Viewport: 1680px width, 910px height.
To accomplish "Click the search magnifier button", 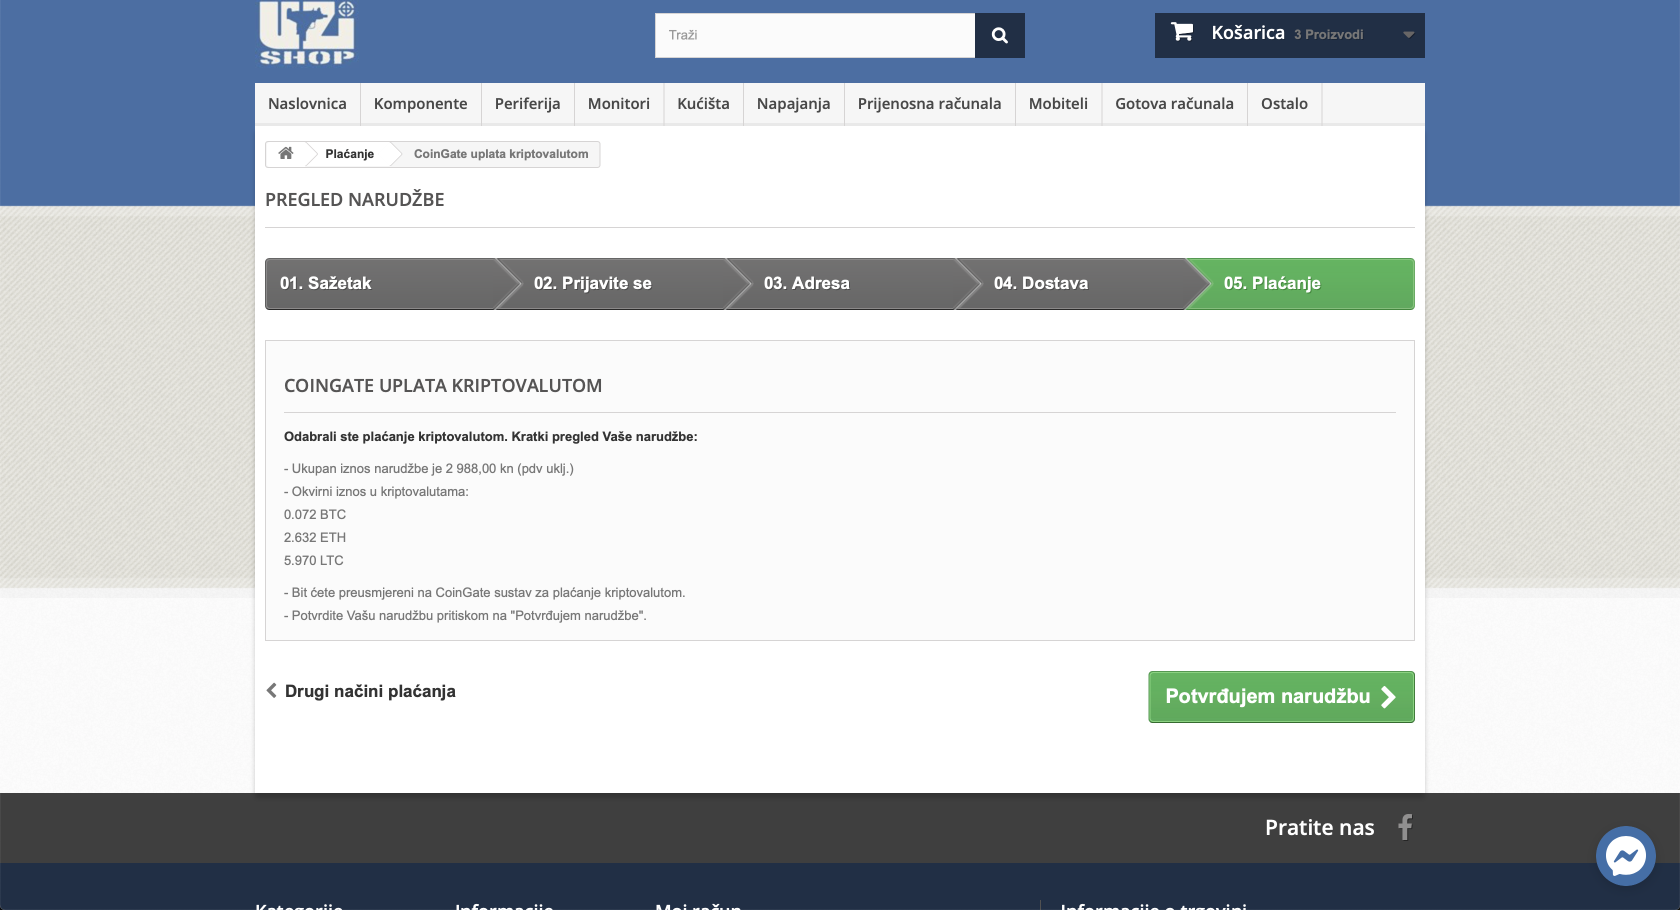I will pyautogui.click(x=1000, y=35).
